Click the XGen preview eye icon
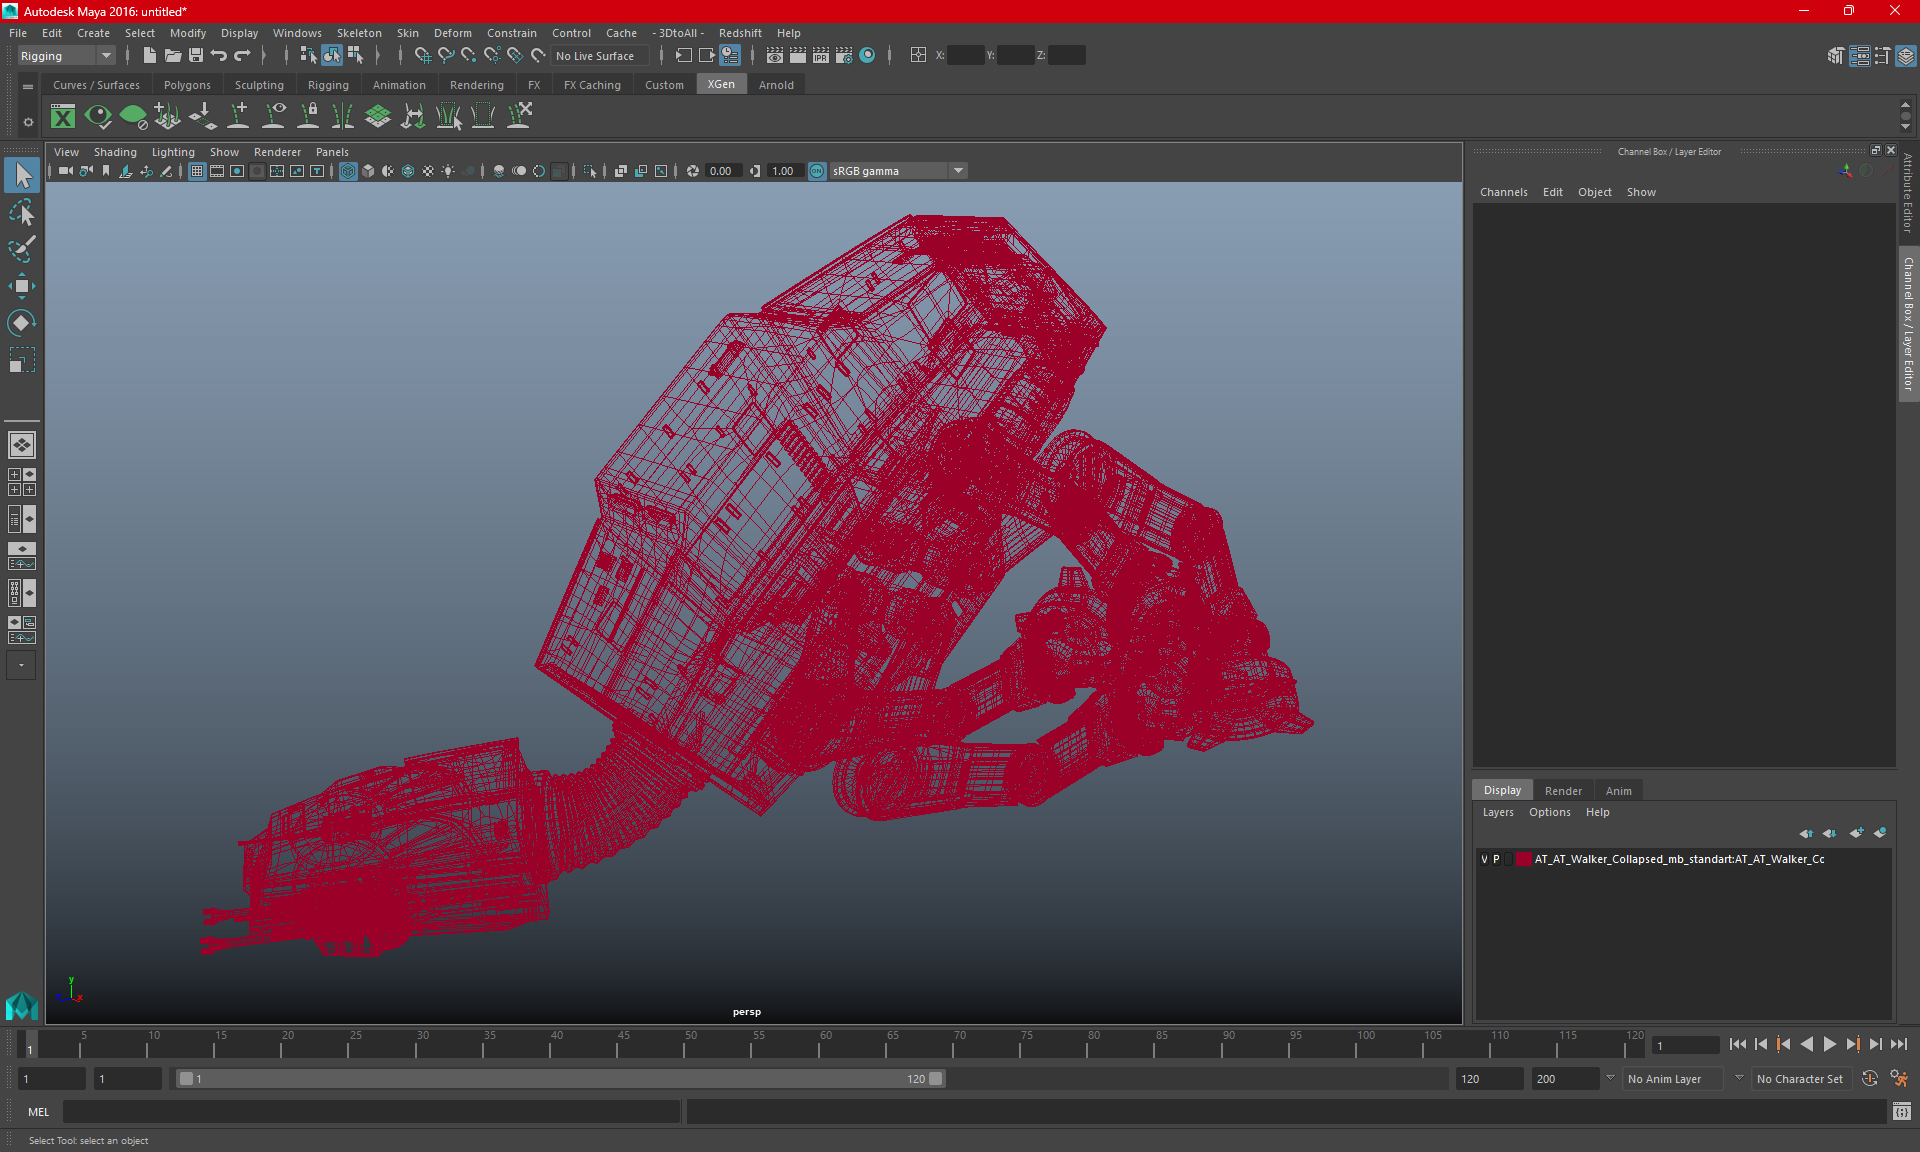 coord(98,117)
